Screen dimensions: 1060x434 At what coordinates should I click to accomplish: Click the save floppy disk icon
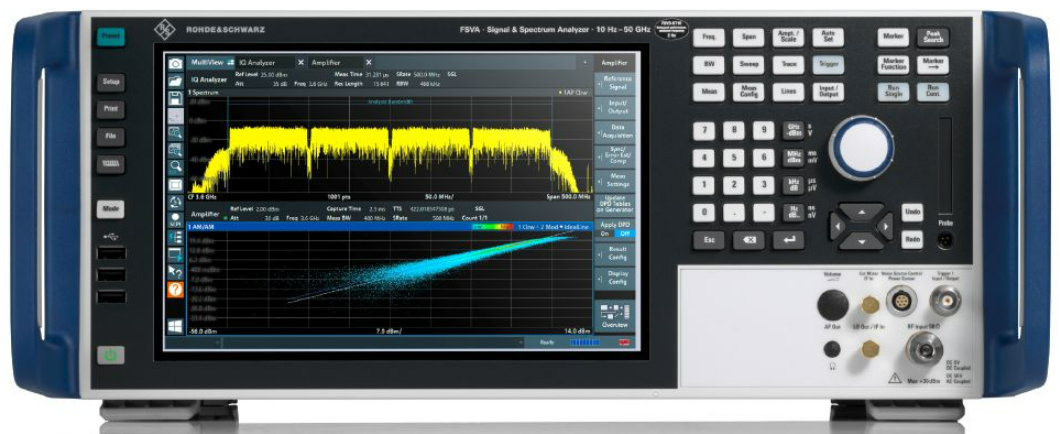coord(175,97)
